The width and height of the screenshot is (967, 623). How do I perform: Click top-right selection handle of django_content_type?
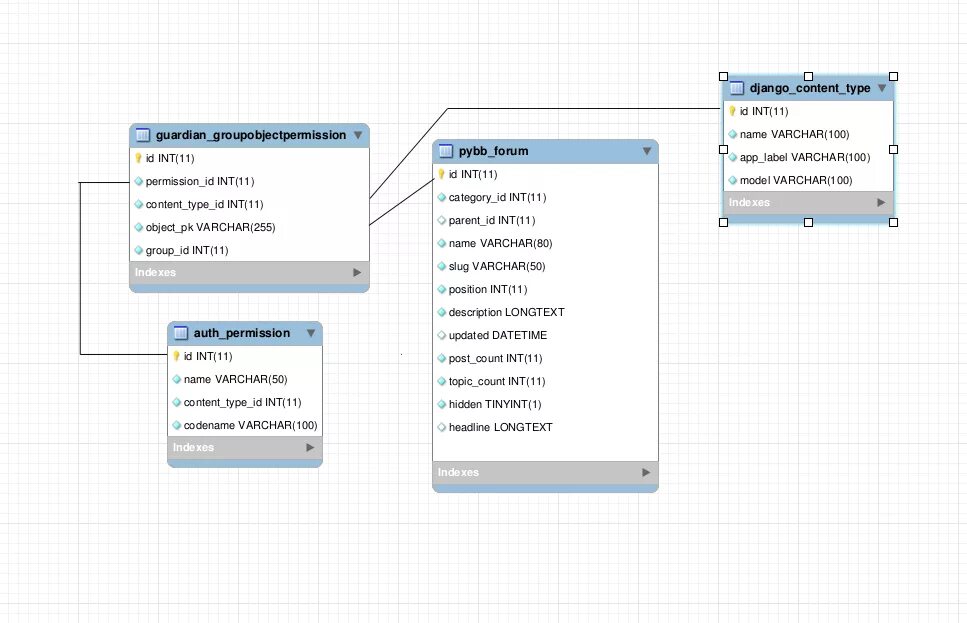pos(893,76)
